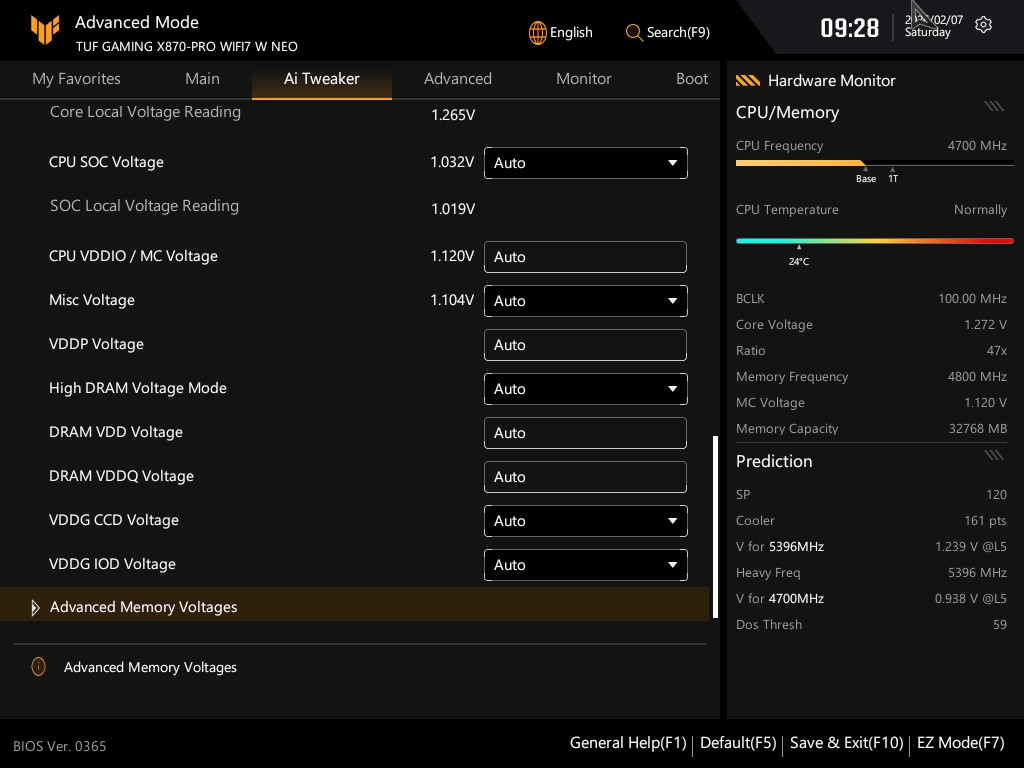Open the VDDG CCD Voltage dropdown
Viewport: 1024px width, 768px height.
click(585, 521)
